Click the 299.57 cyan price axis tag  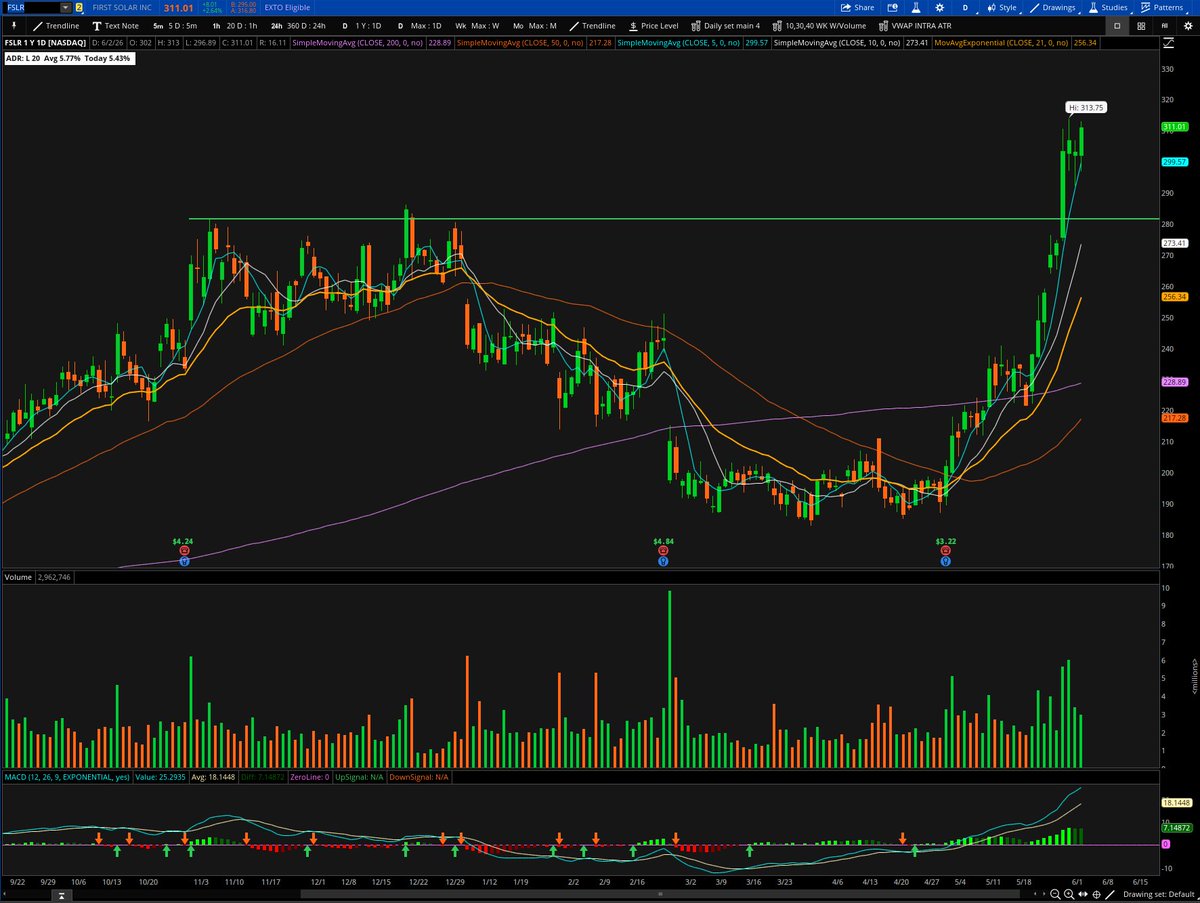[1174, 162]
